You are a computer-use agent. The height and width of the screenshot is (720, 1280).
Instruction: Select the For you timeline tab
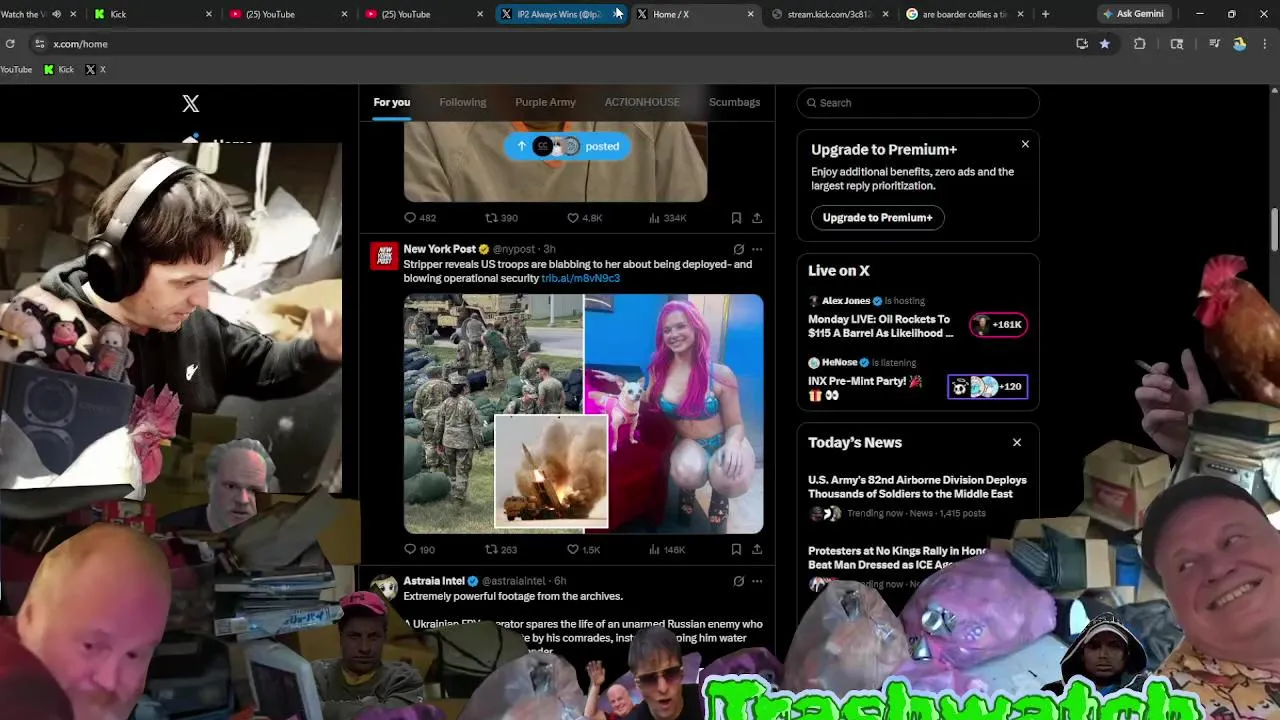click(392, 102)
